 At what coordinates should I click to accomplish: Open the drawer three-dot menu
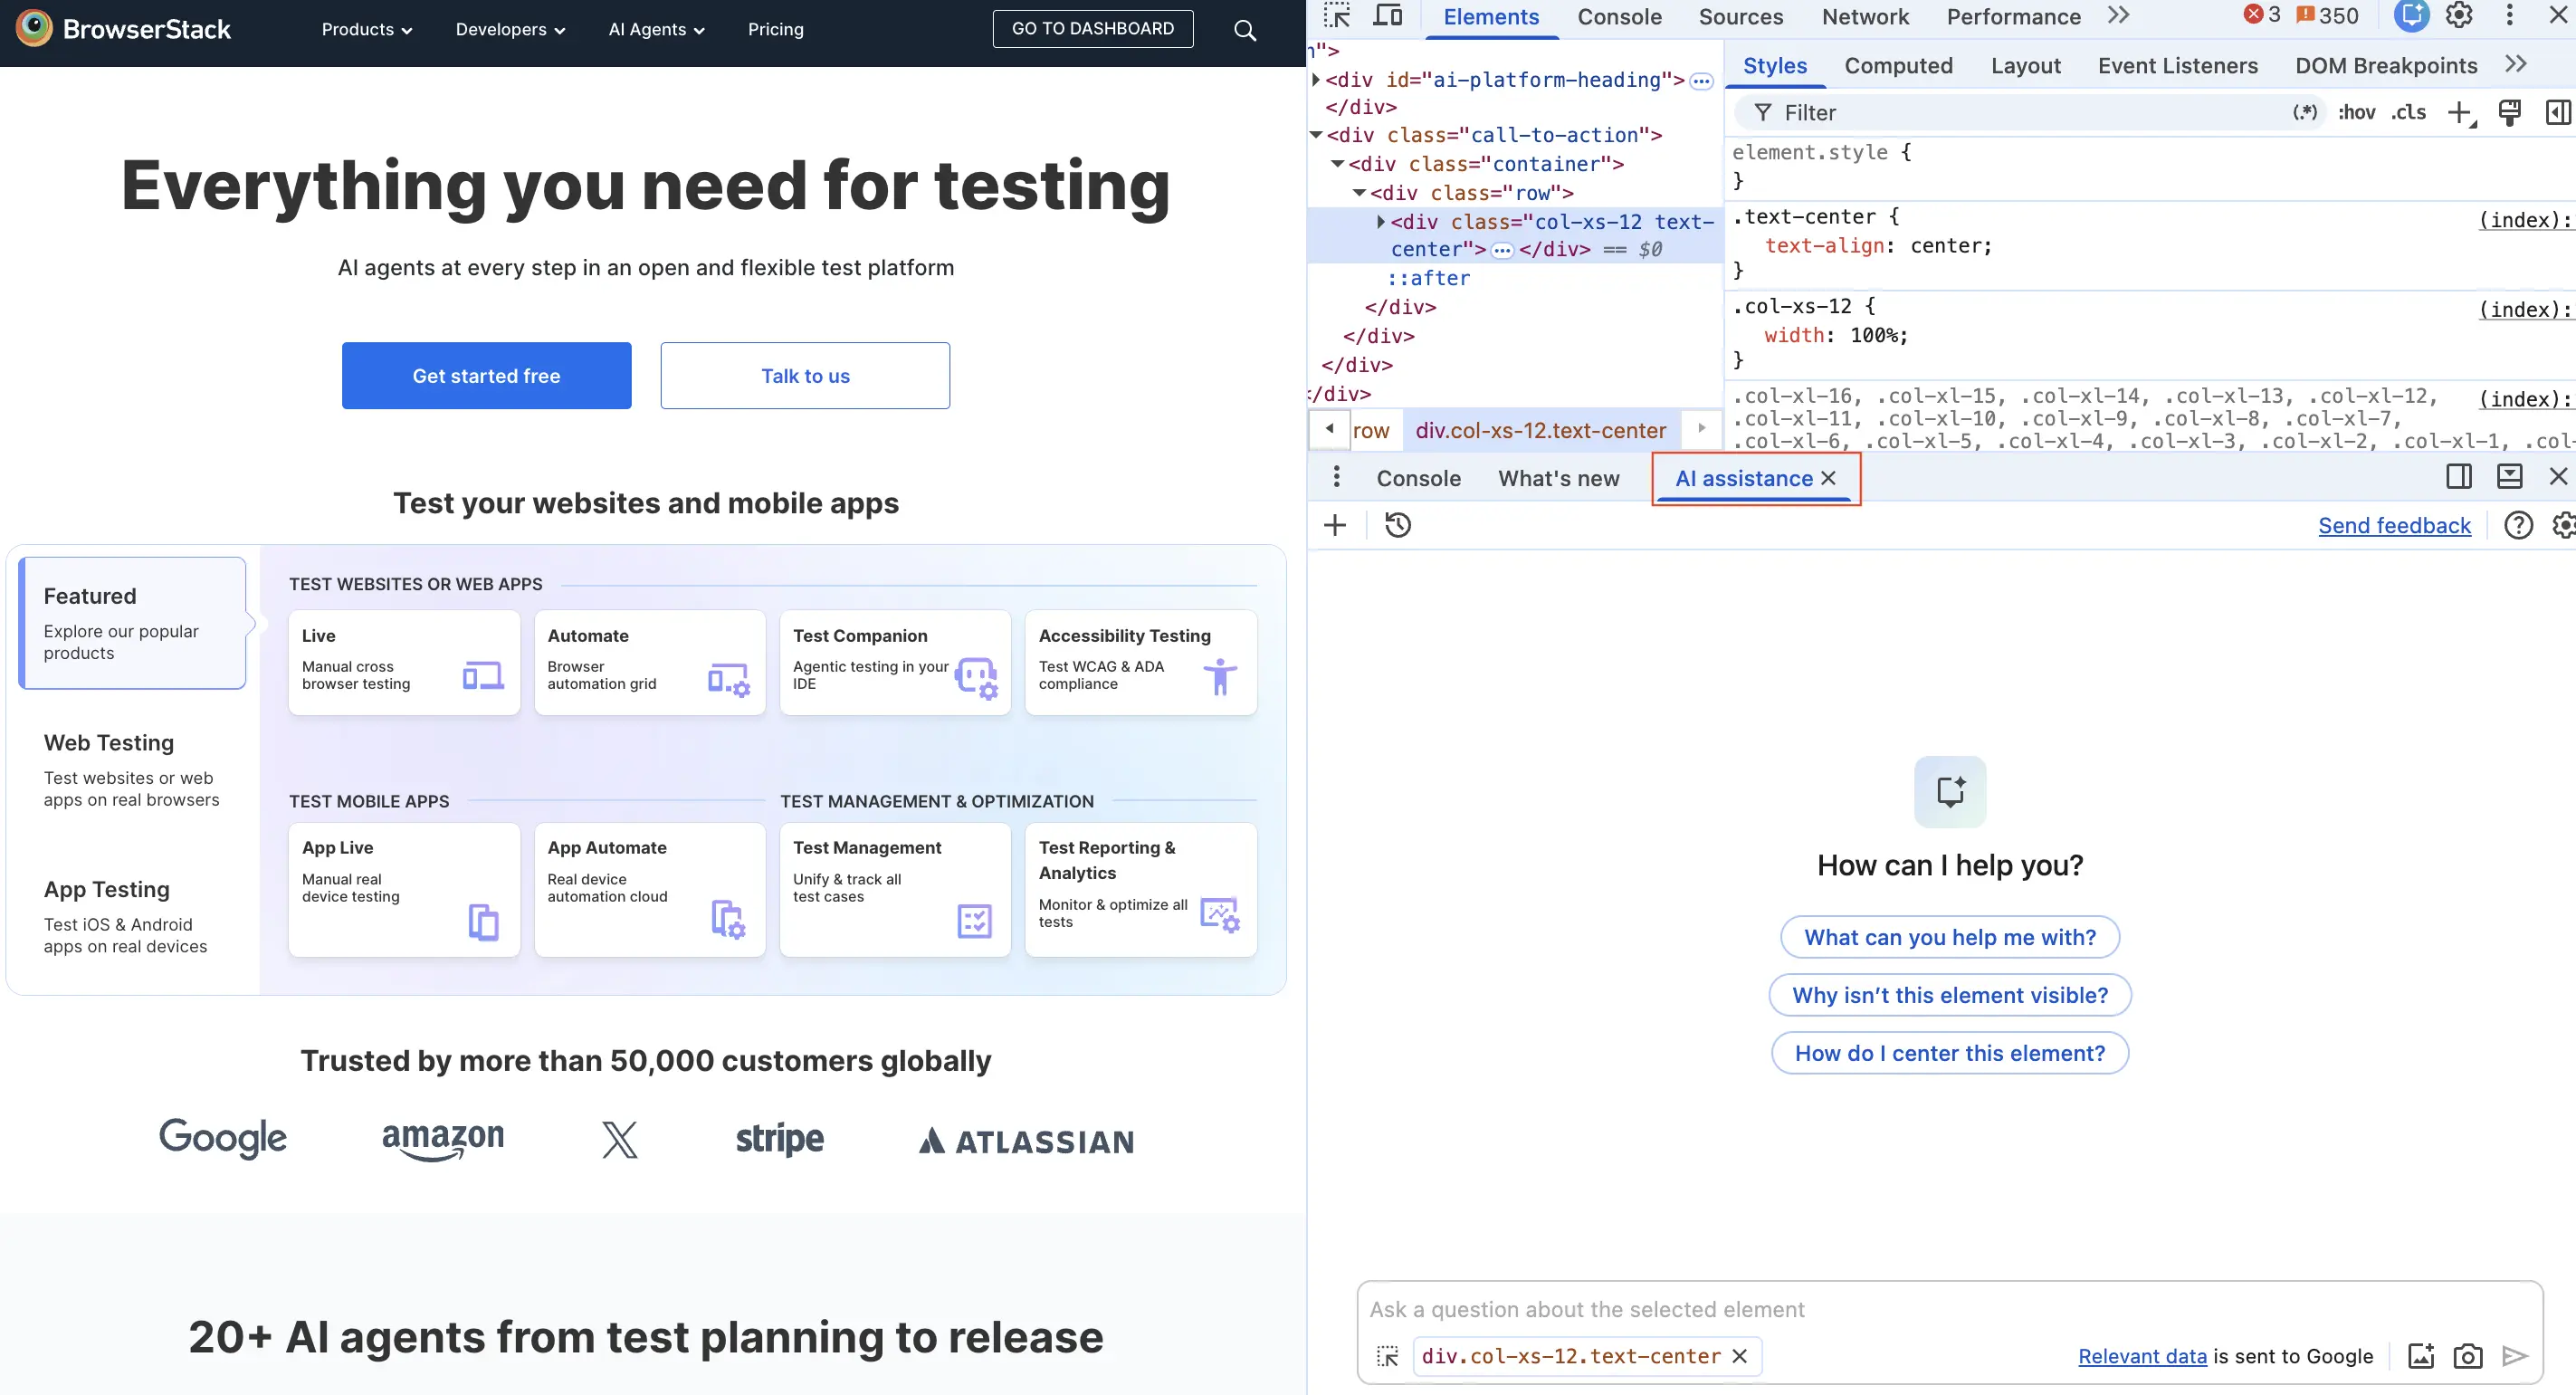click(1336, 477)
